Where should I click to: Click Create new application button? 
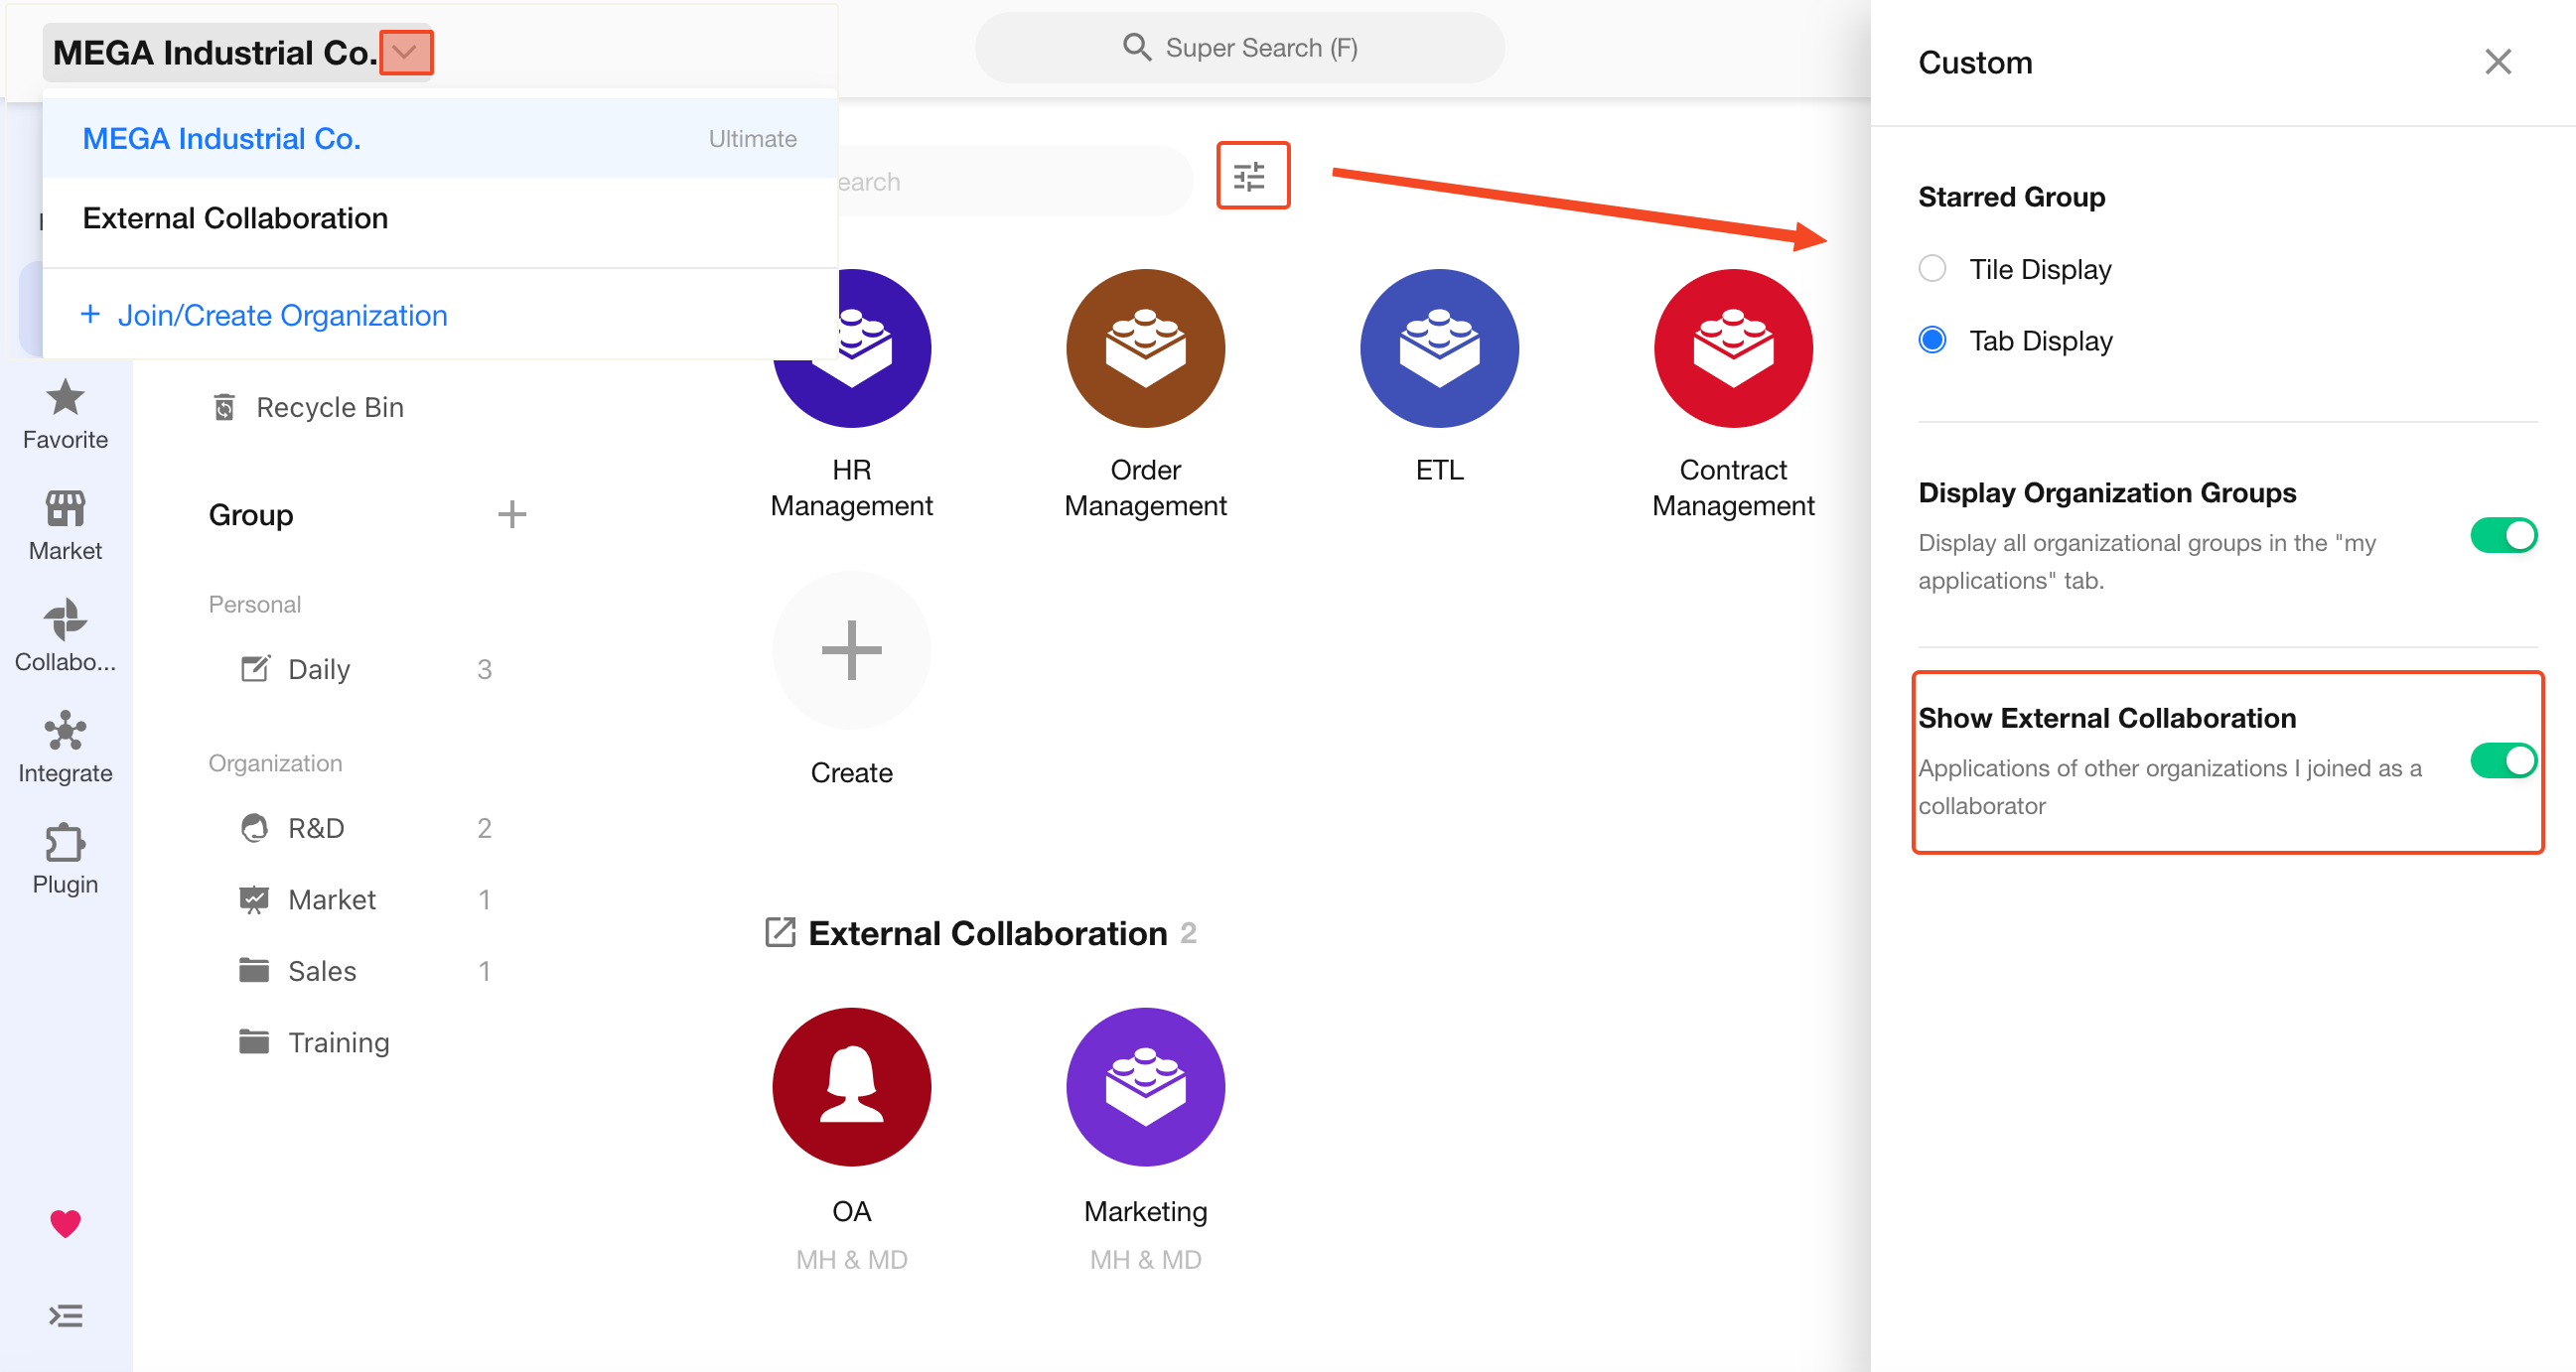coord(851,651)
